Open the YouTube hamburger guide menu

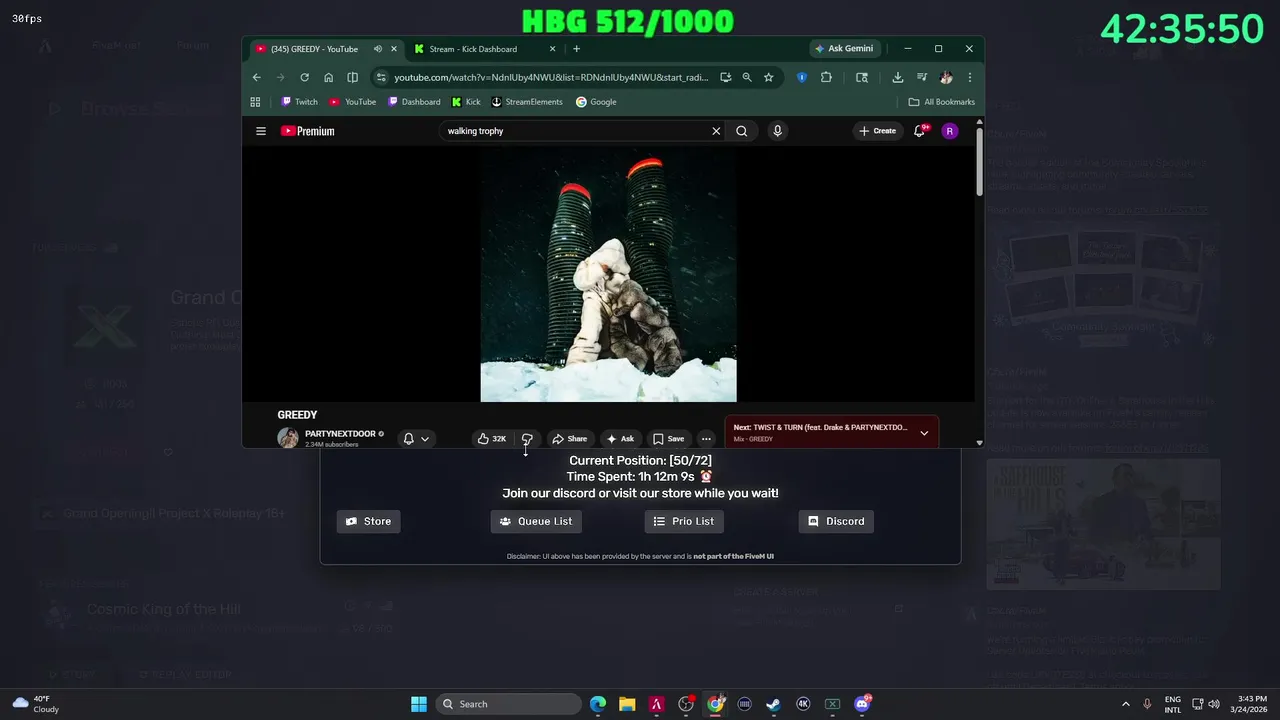[x=261, y=131]
